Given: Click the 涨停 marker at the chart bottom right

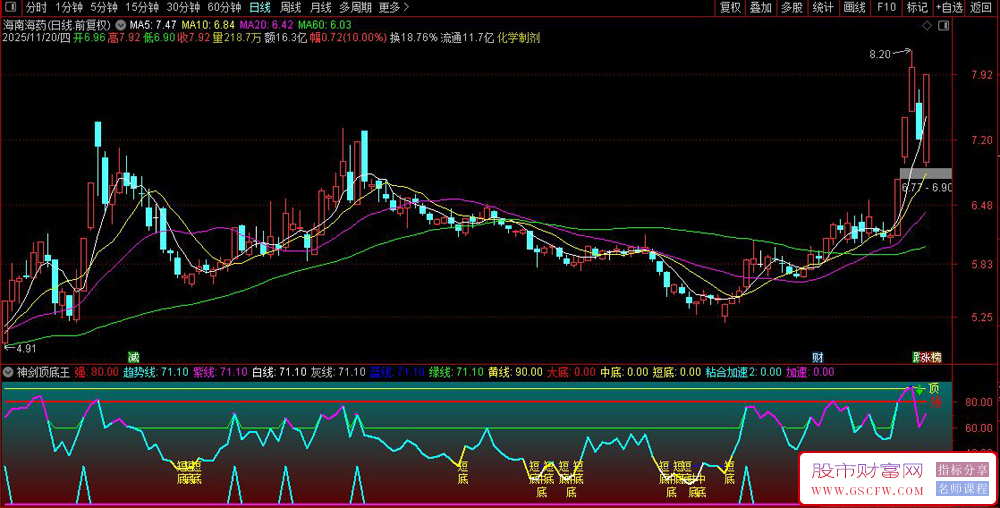Looking at the screenshot, I should [x=927, y=357].
